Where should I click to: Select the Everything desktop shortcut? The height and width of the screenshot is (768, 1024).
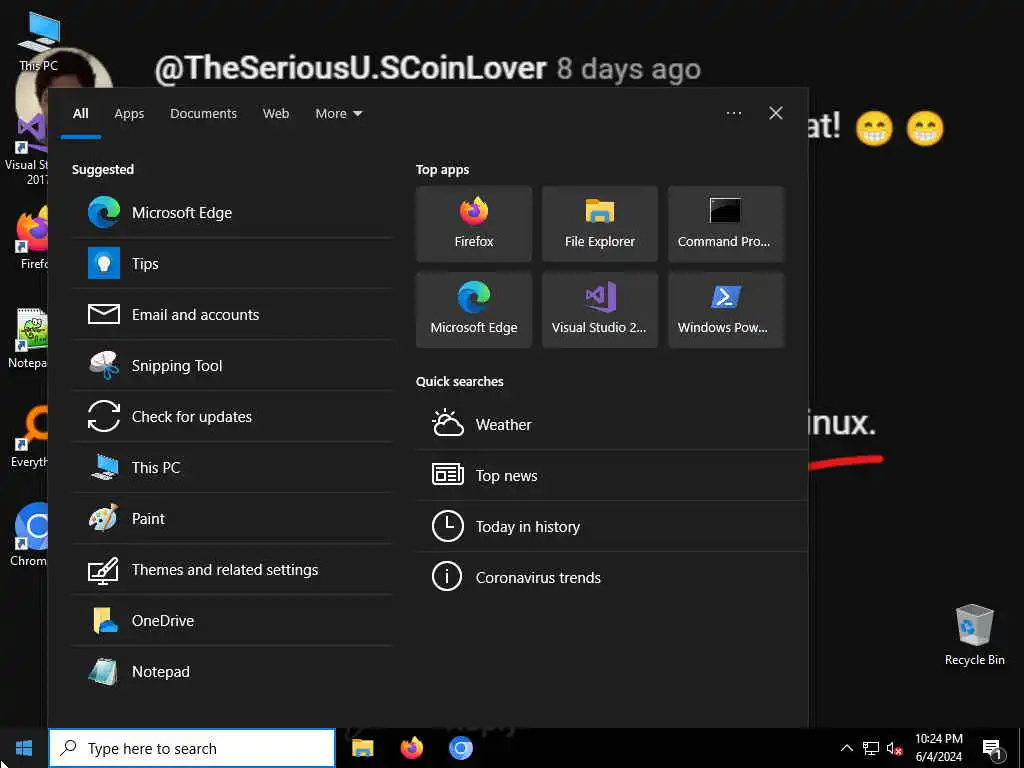[30, 437]
